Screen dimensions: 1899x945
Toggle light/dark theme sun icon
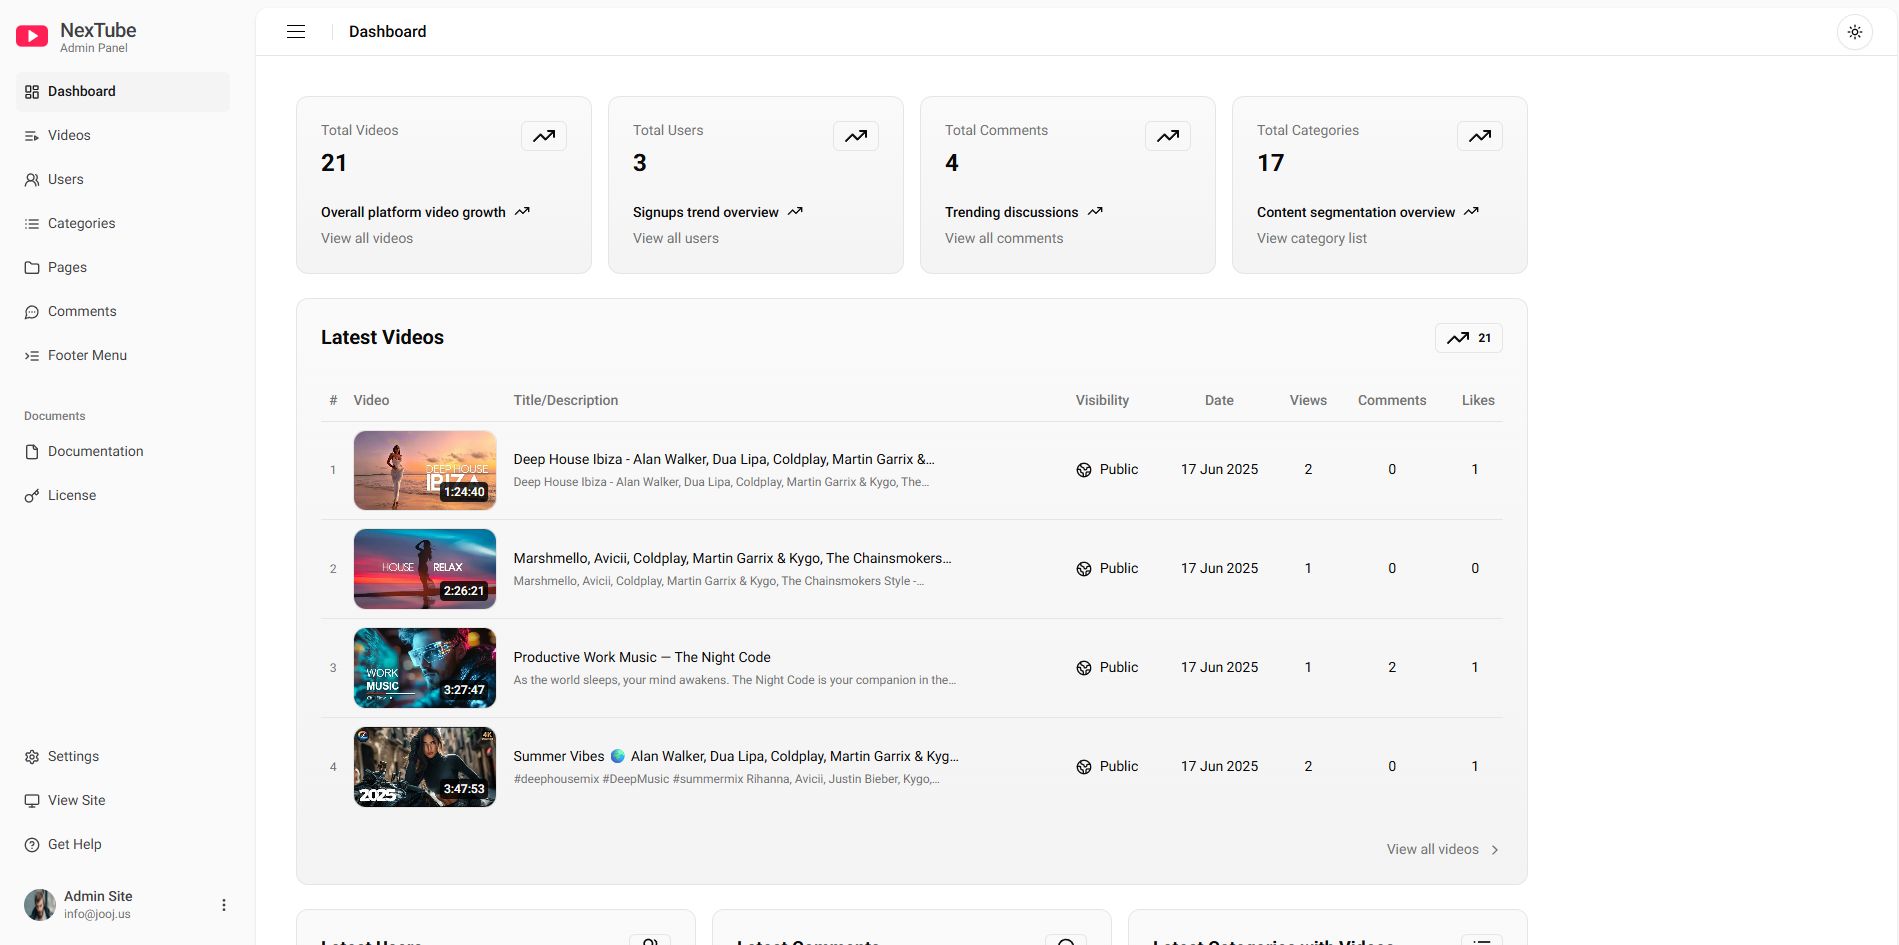(1854, 32)
